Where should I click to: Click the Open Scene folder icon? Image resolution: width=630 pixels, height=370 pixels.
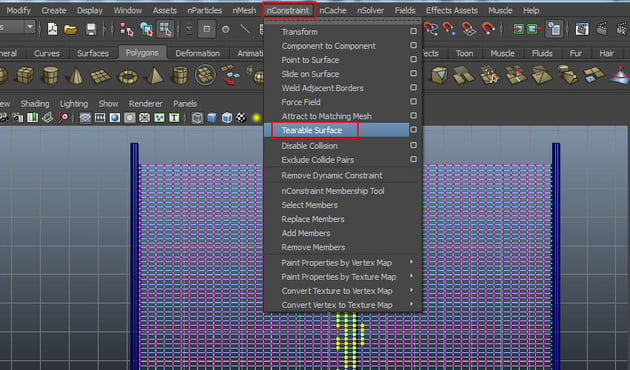click(x=70, y=29)
